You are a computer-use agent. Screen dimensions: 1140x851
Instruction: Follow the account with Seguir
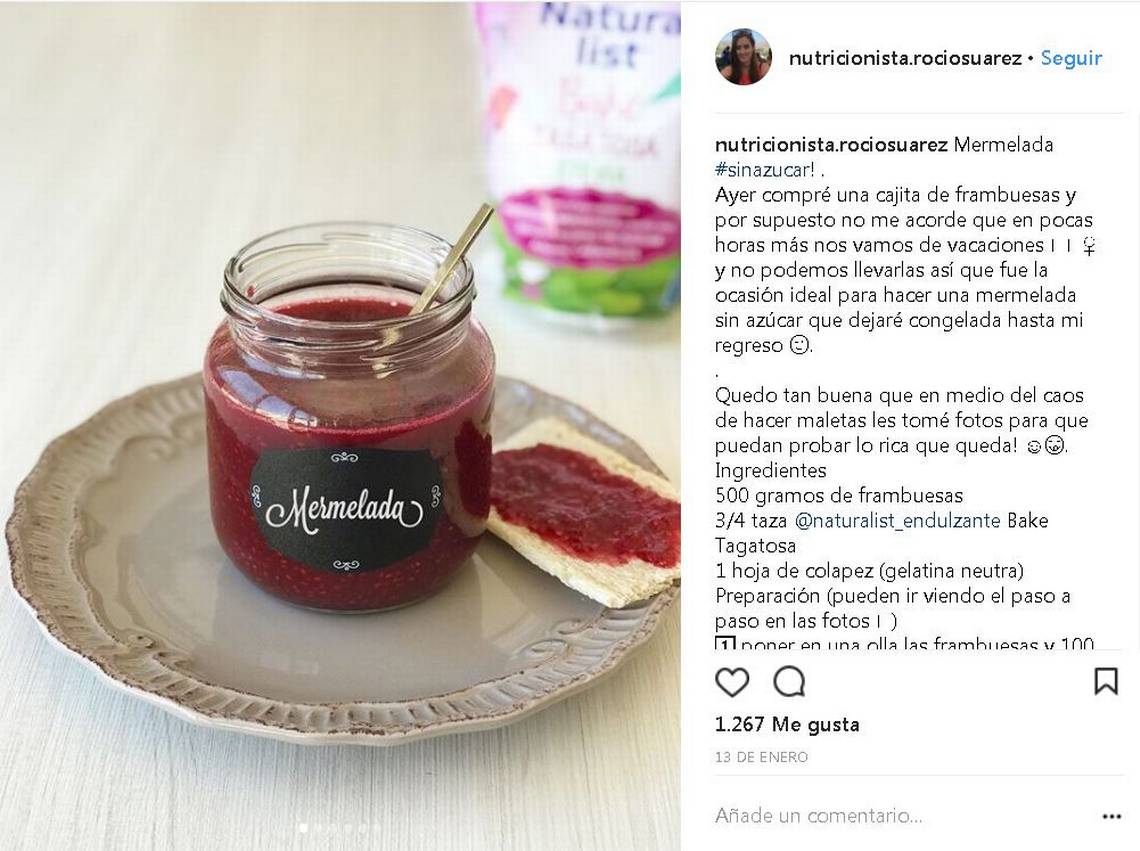click(1072, 58)
